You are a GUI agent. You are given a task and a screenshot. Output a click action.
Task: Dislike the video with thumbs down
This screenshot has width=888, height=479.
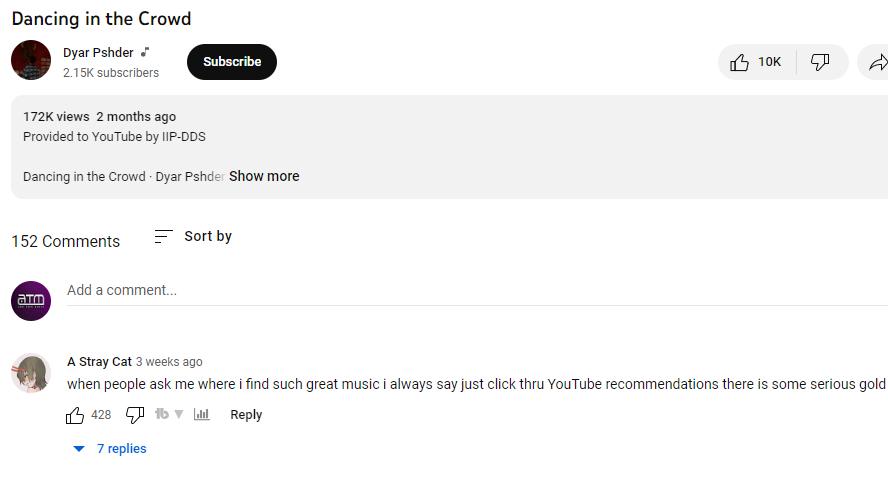(x=820, y=62)
